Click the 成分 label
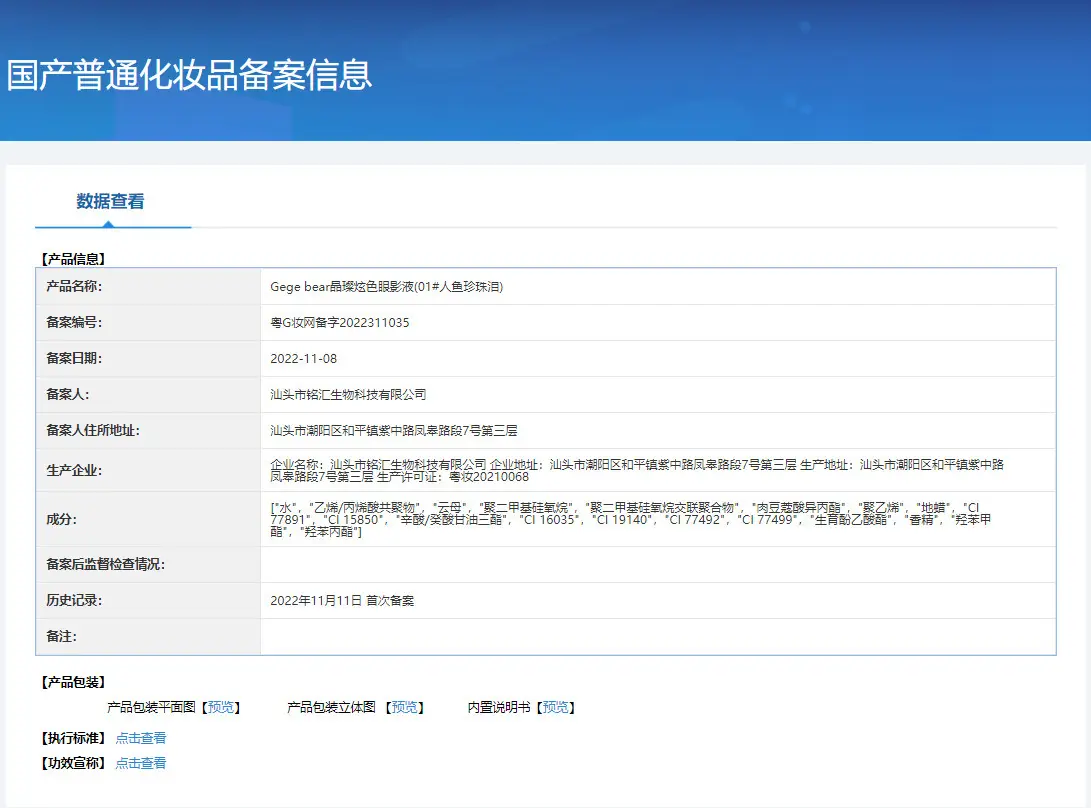 61,519
